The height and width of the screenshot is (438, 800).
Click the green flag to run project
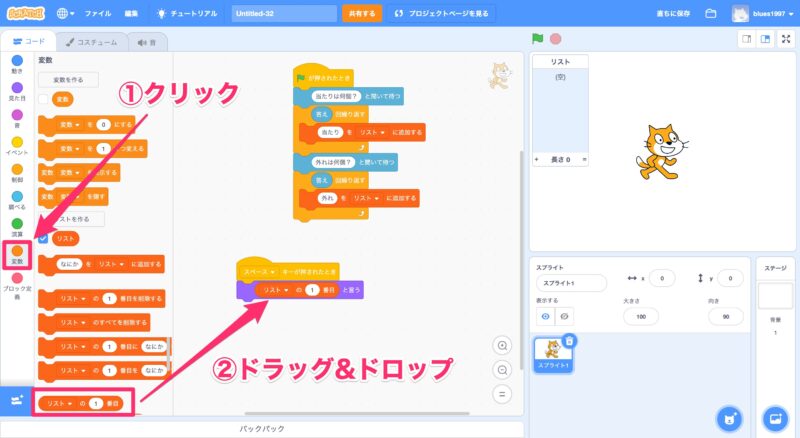coord(538,39)
